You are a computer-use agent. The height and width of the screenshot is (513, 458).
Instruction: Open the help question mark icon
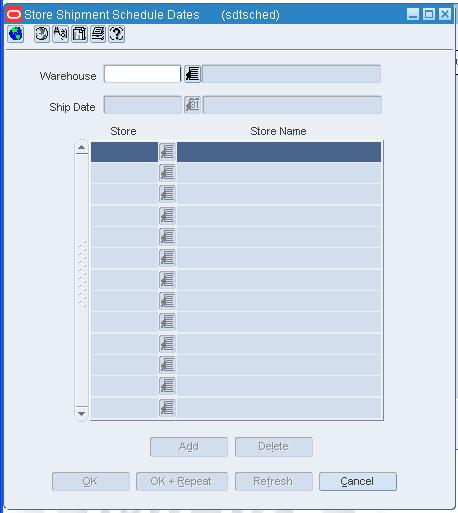(x=117, y=34)
